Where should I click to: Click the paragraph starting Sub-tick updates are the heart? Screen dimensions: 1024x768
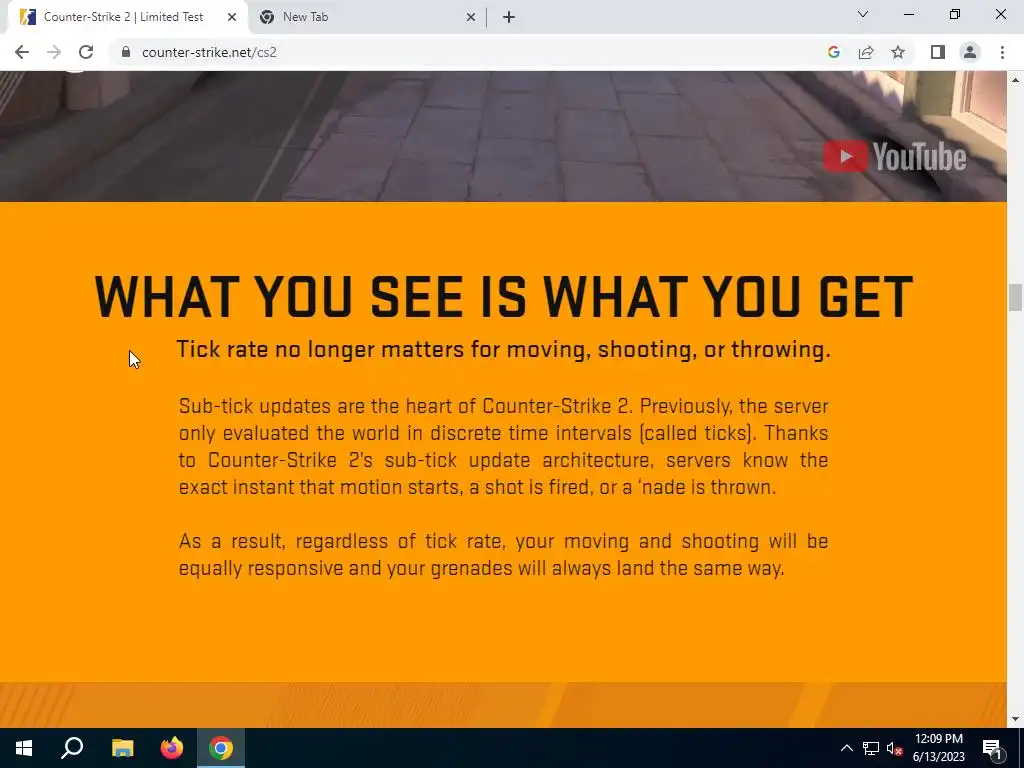[x=504, y=447]
